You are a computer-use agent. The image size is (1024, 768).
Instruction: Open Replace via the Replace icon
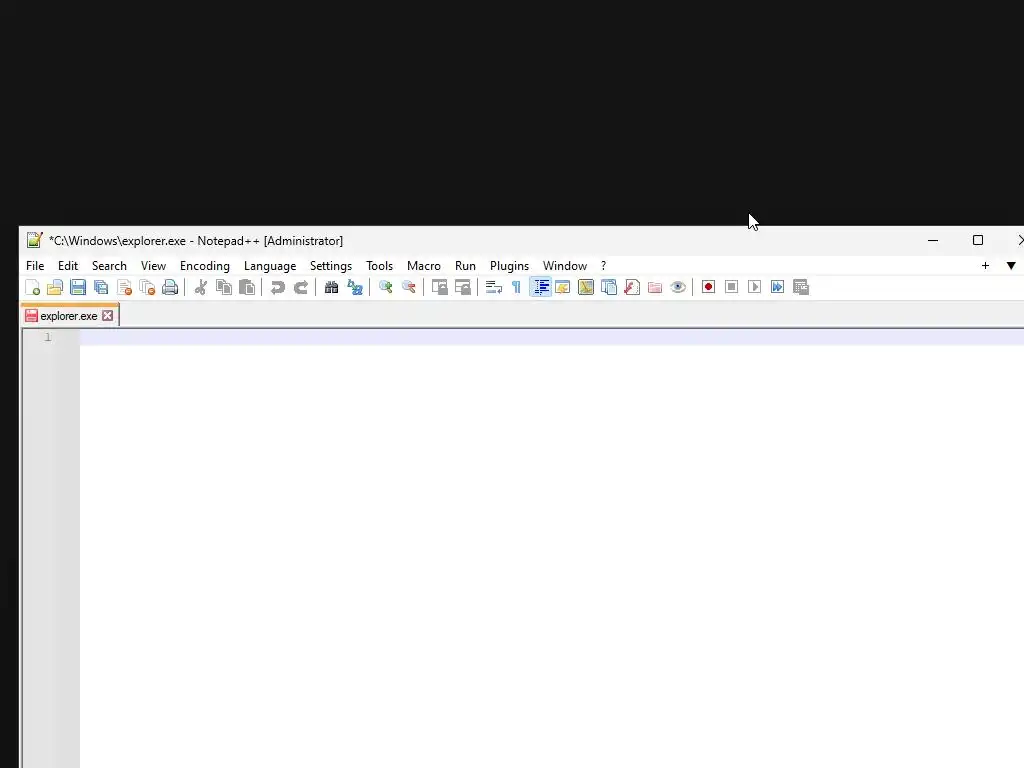click(355, 287)
